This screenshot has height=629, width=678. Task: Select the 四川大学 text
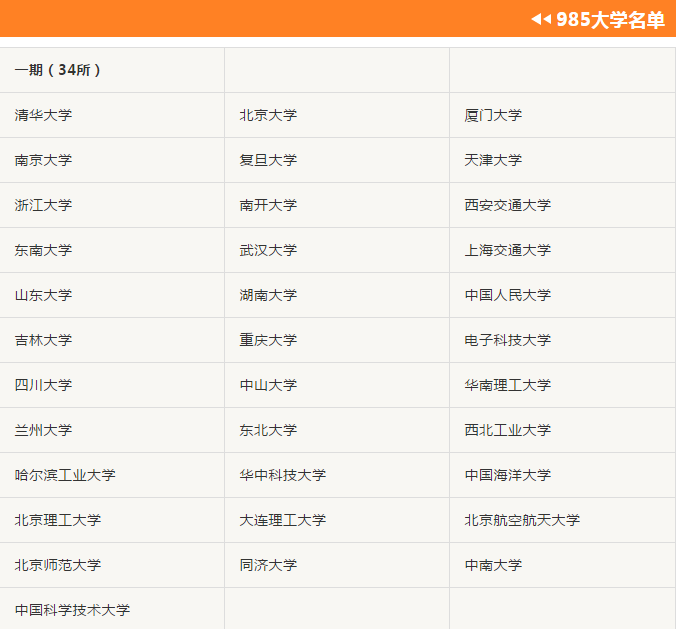coord(43,385)
